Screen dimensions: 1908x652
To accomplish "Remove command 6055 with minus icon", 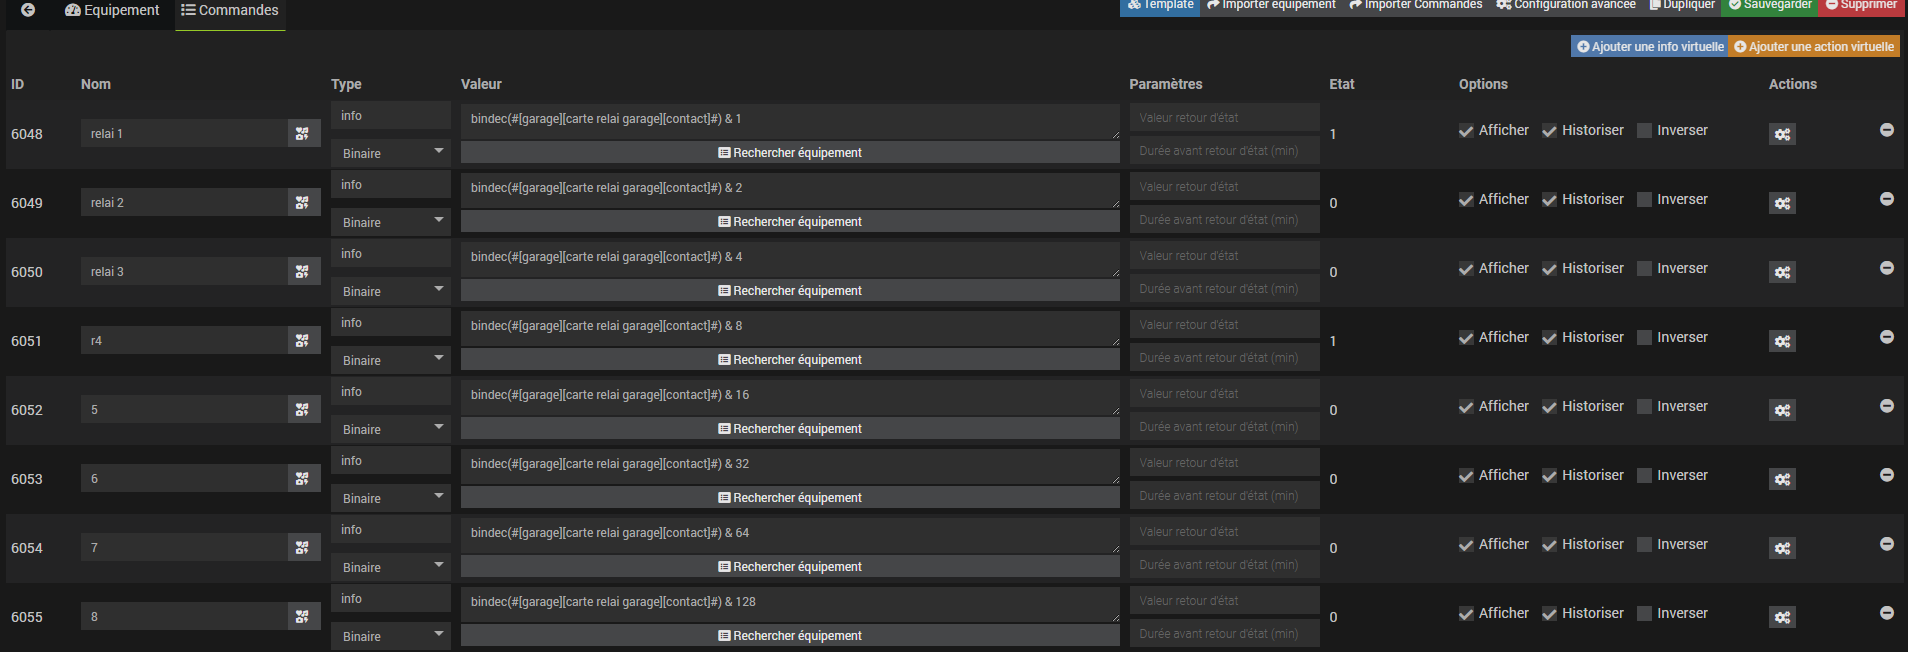I will (1887, 613).
